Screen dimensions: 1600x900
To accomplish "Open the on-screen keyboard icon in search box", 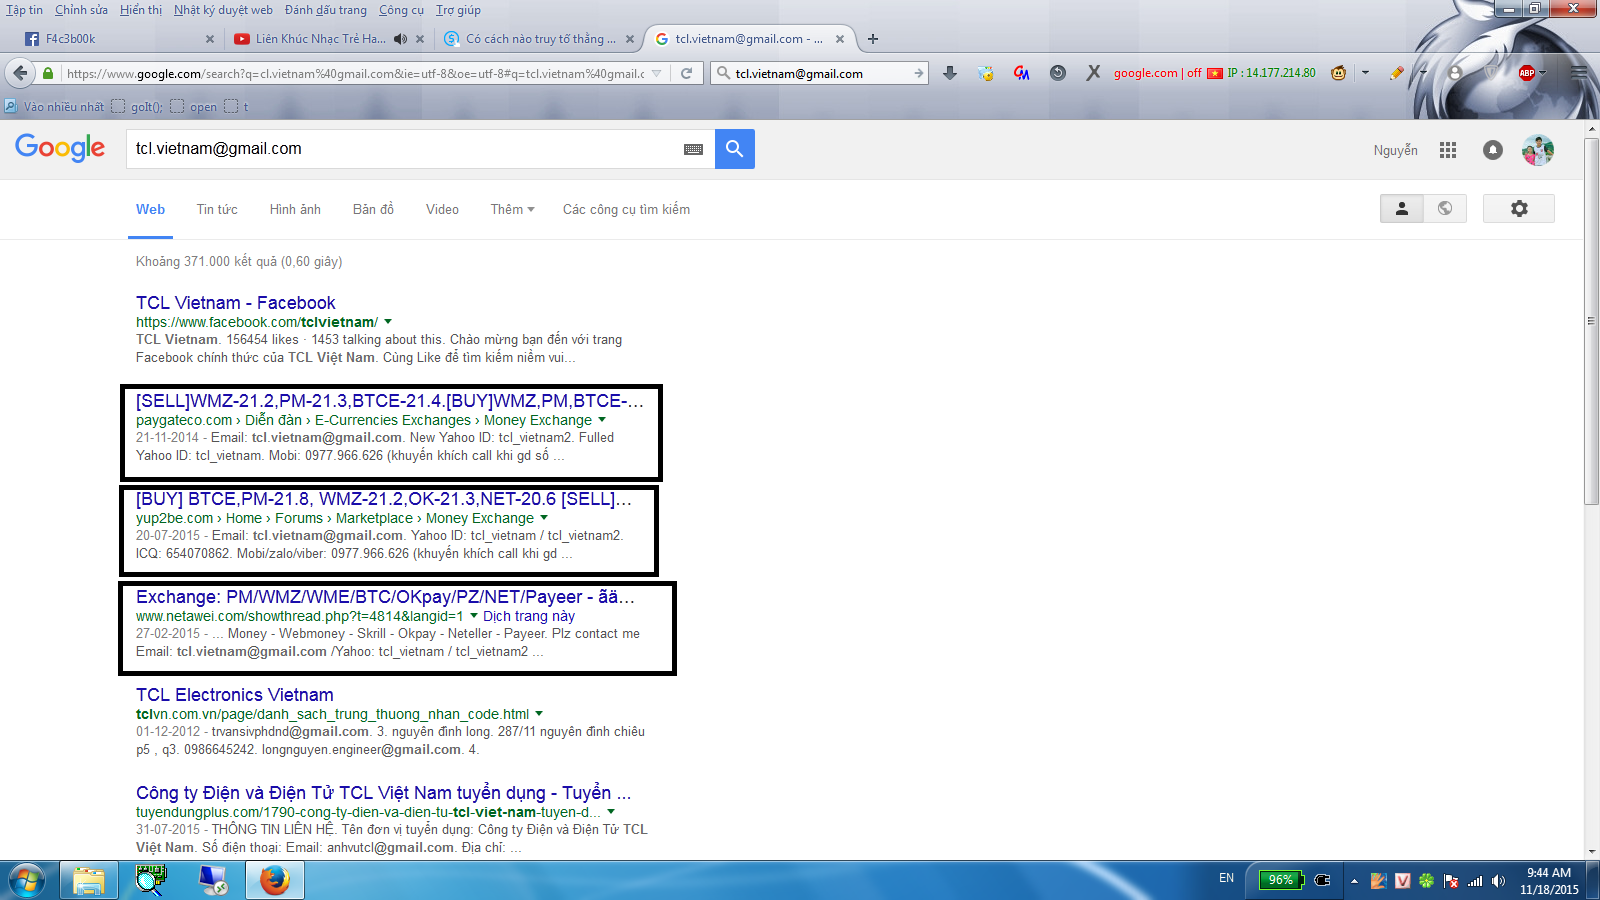I will pyautogui.click(x=693, y=149).
